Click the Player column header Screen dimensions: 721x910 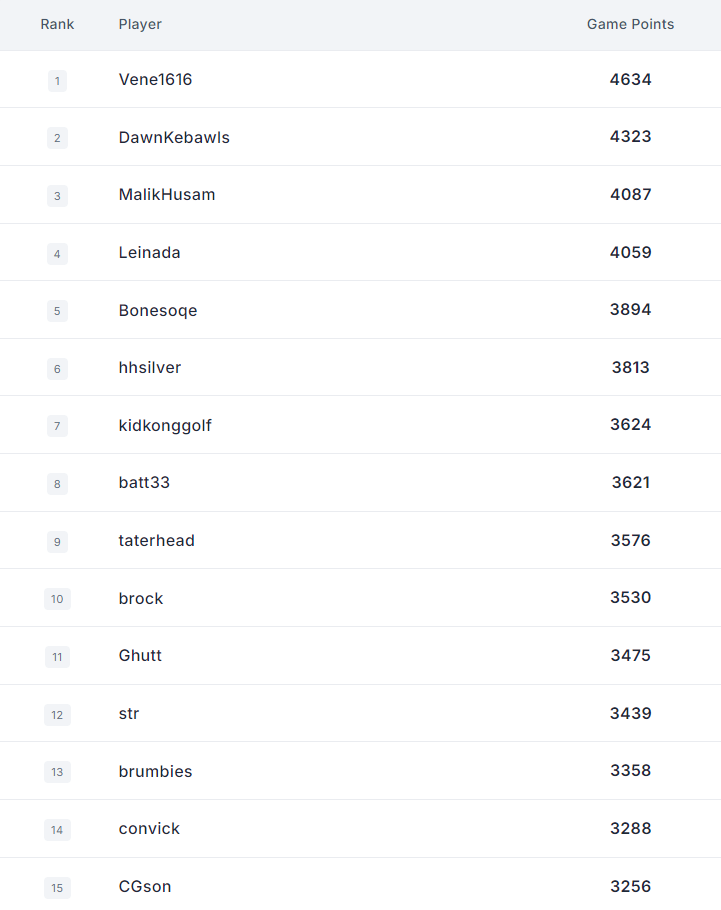140,24
